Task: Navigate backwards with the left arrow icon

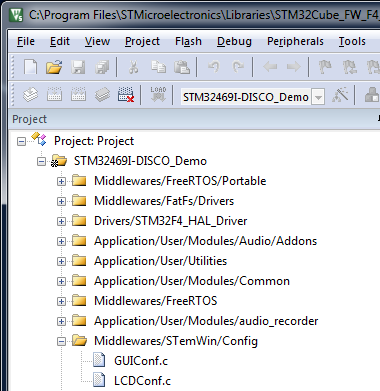Action: [x=270, y=67]
